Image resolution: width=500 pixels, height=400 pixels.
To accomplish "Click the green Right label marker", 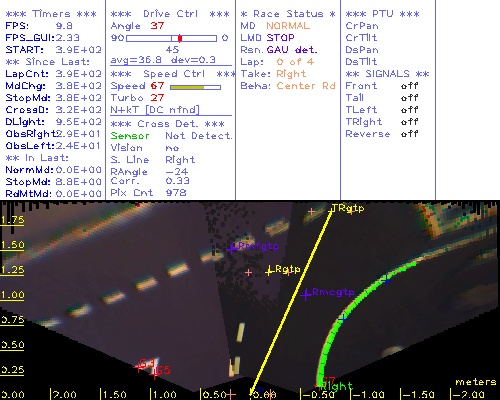I will click(337, 387).
